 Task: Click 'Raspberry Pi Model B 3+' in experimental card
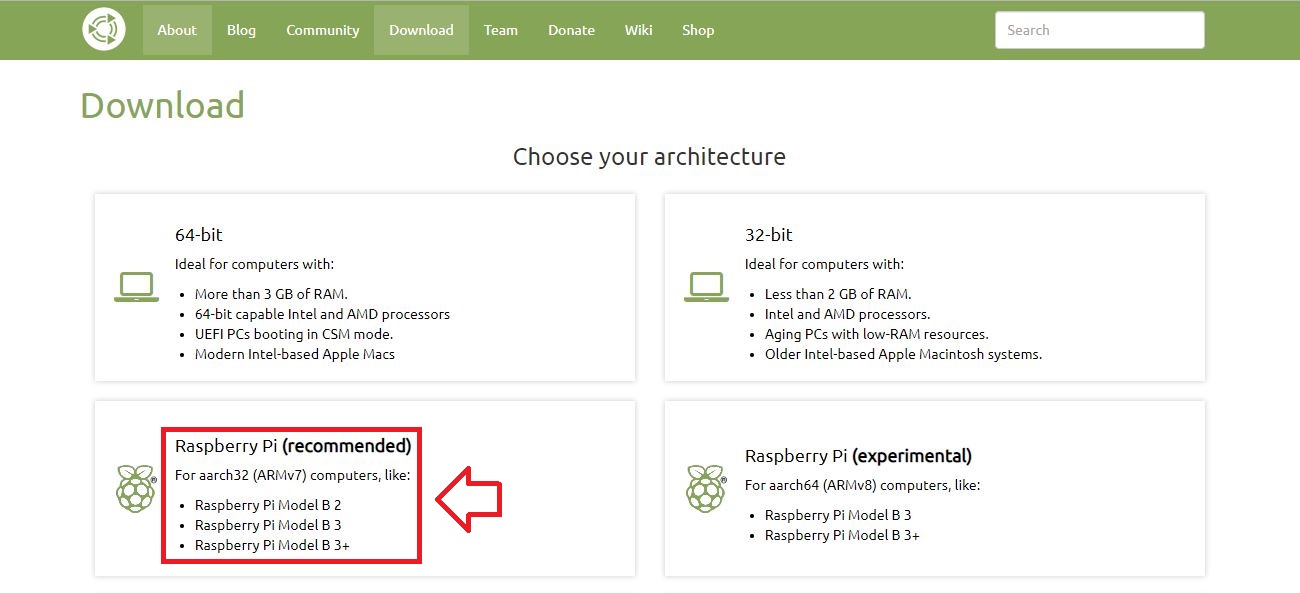click(x=842, y=535)
